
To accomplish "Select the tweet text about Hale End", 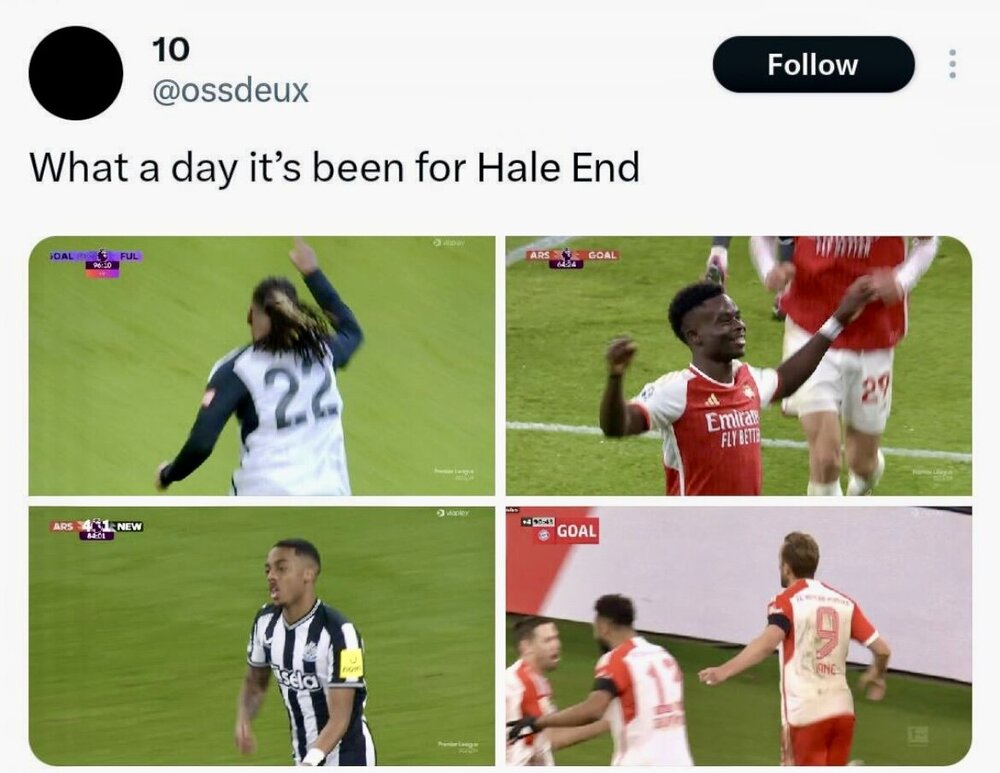I will [334, 168].
